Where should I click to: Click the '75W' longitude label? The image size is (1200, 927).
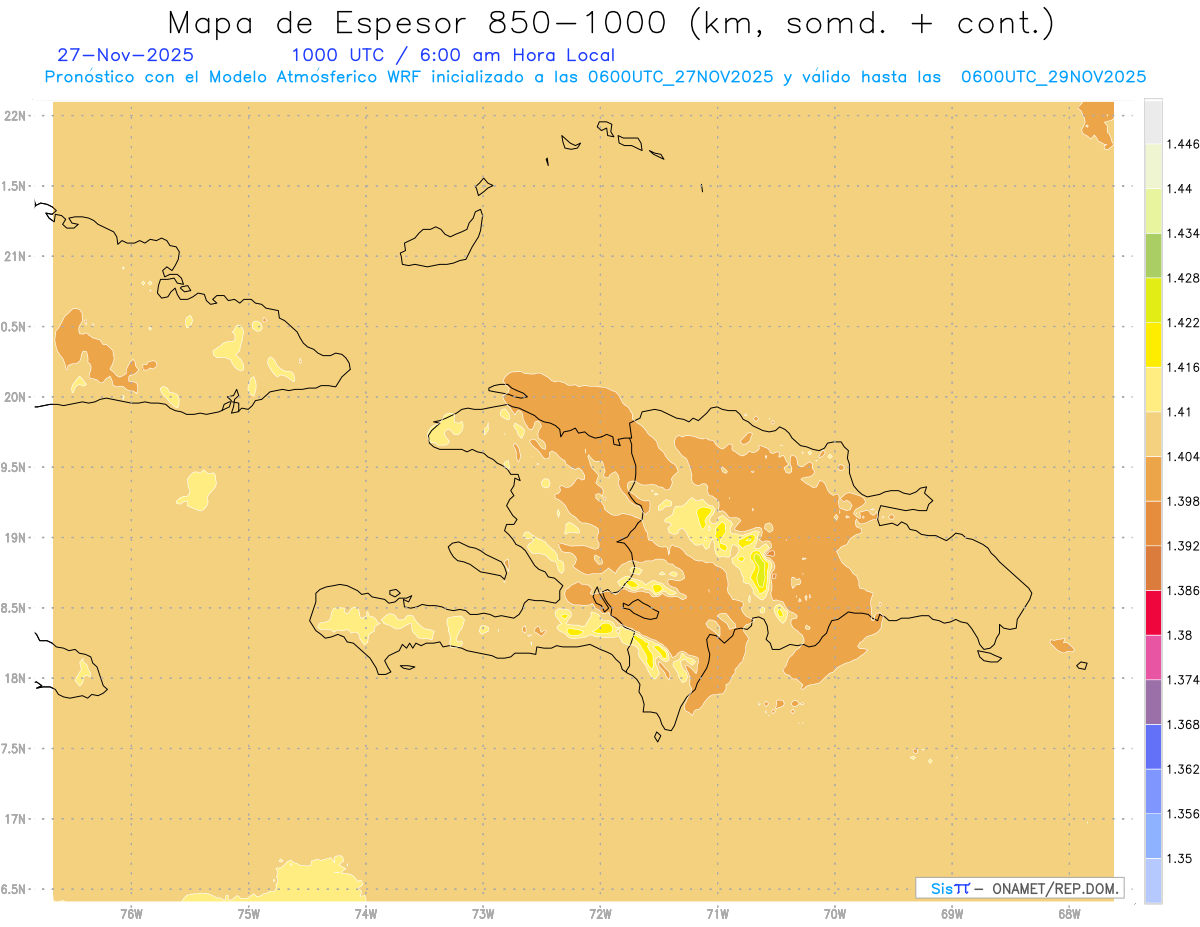point(248,915)
